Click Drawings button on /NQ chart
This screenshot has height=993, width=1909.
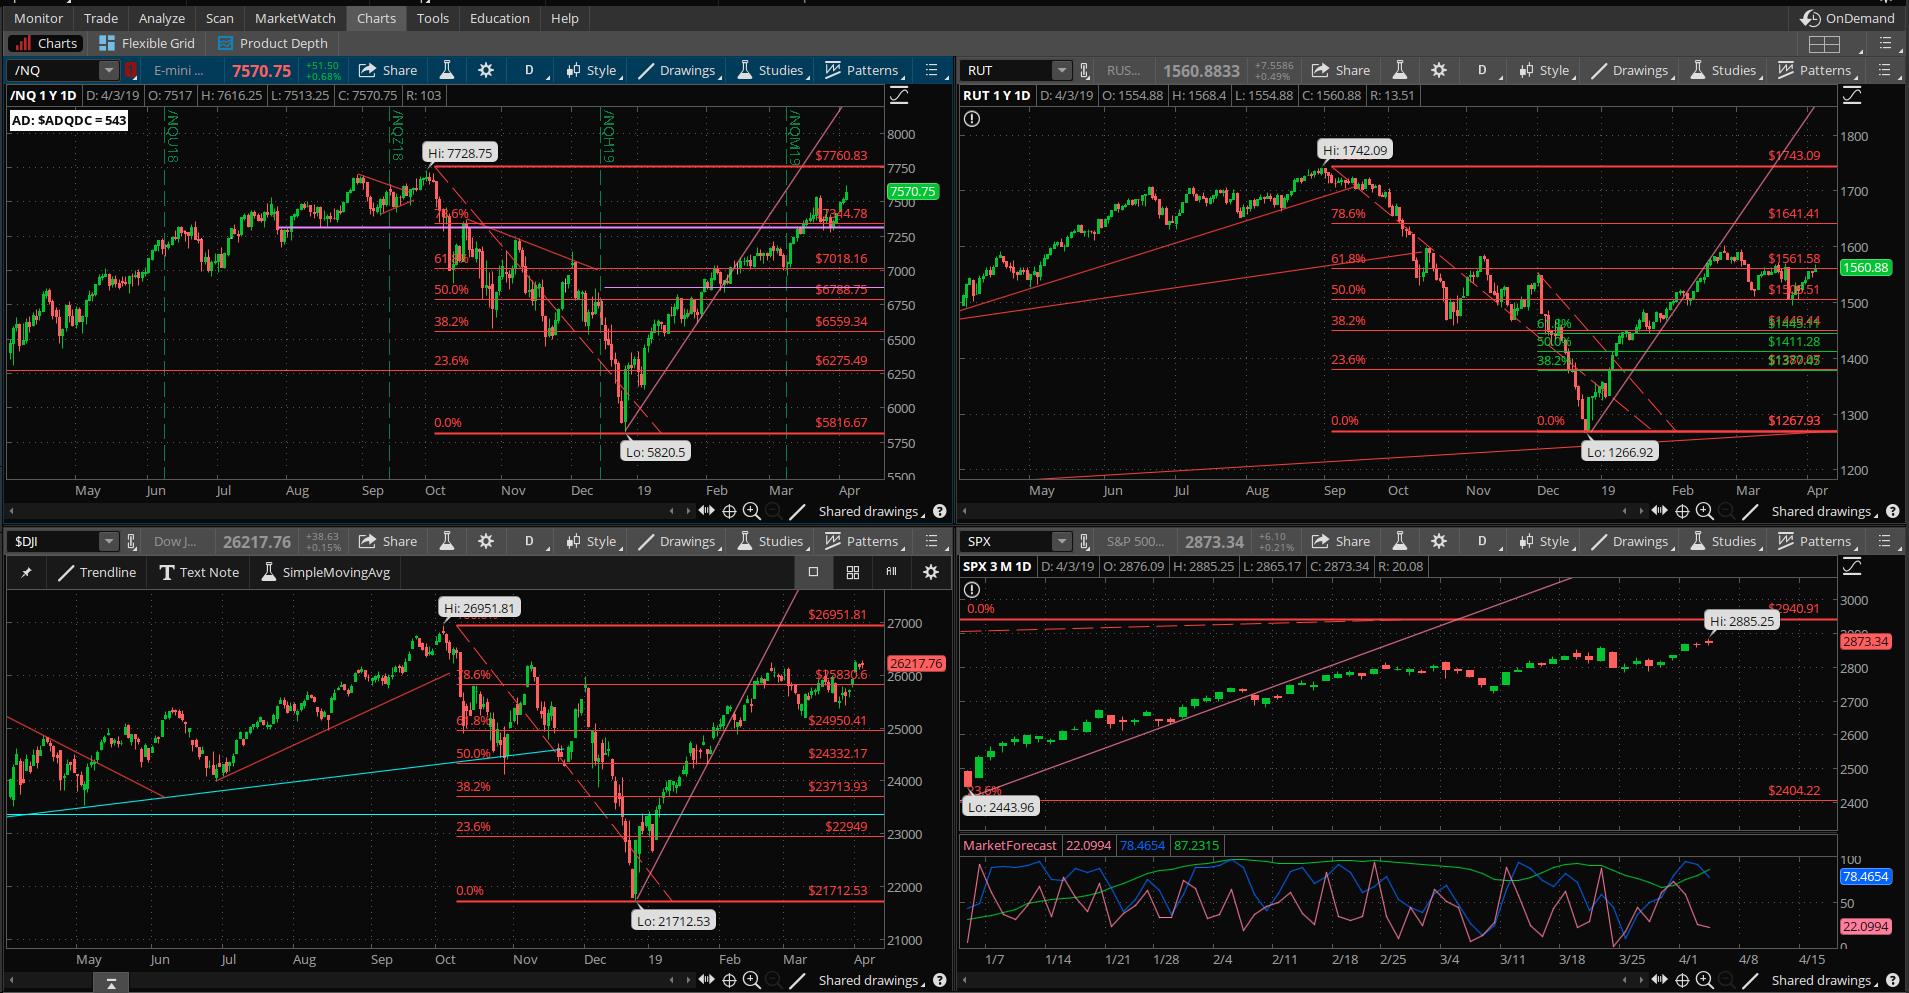coord(677,70)
